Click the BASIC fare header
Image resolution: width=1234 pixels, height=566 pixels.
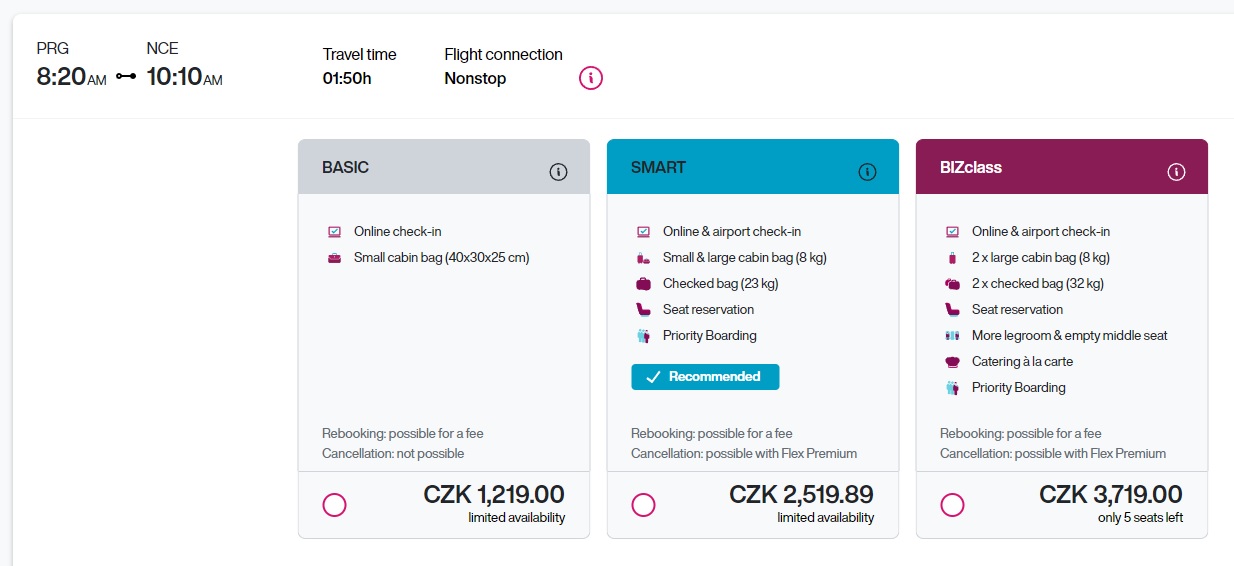345,168
